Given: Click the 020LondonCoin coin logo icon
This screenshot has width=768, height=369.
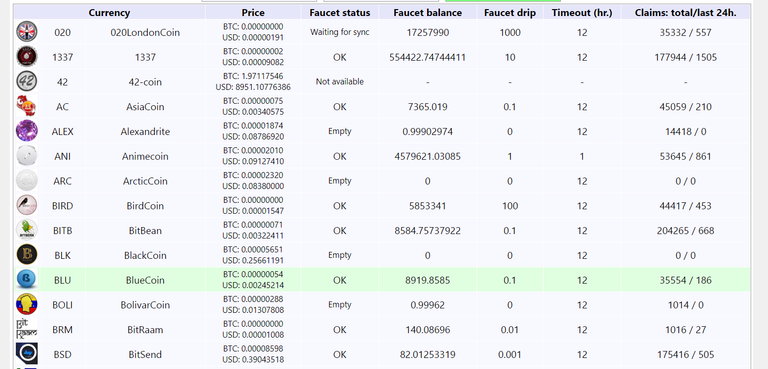Looking at the screenshot, I should (x=26, y=31).
